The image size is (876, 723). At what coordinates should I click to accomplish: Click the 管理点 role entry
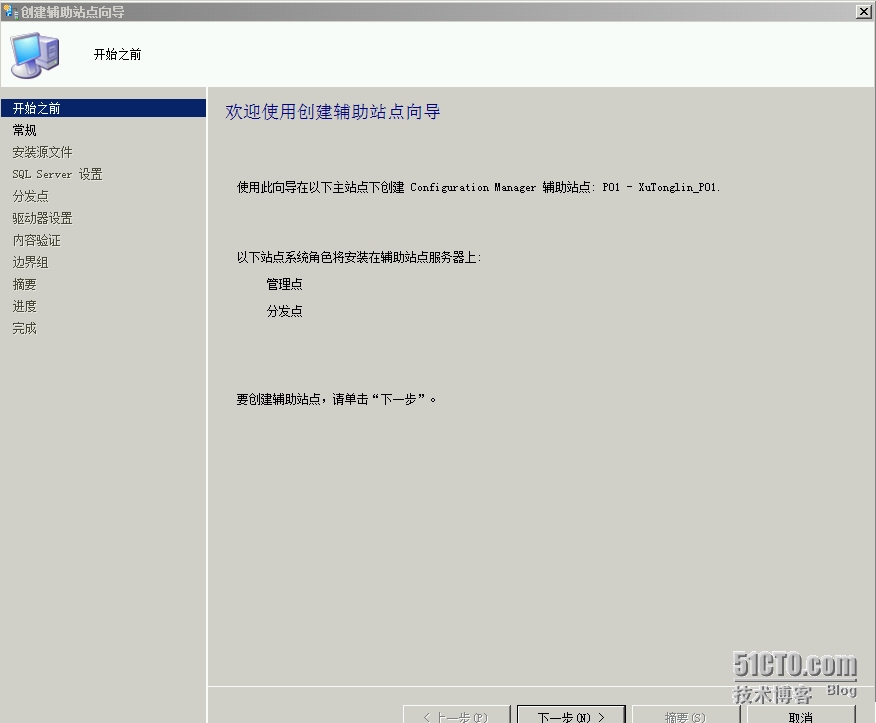coord(284,284)
